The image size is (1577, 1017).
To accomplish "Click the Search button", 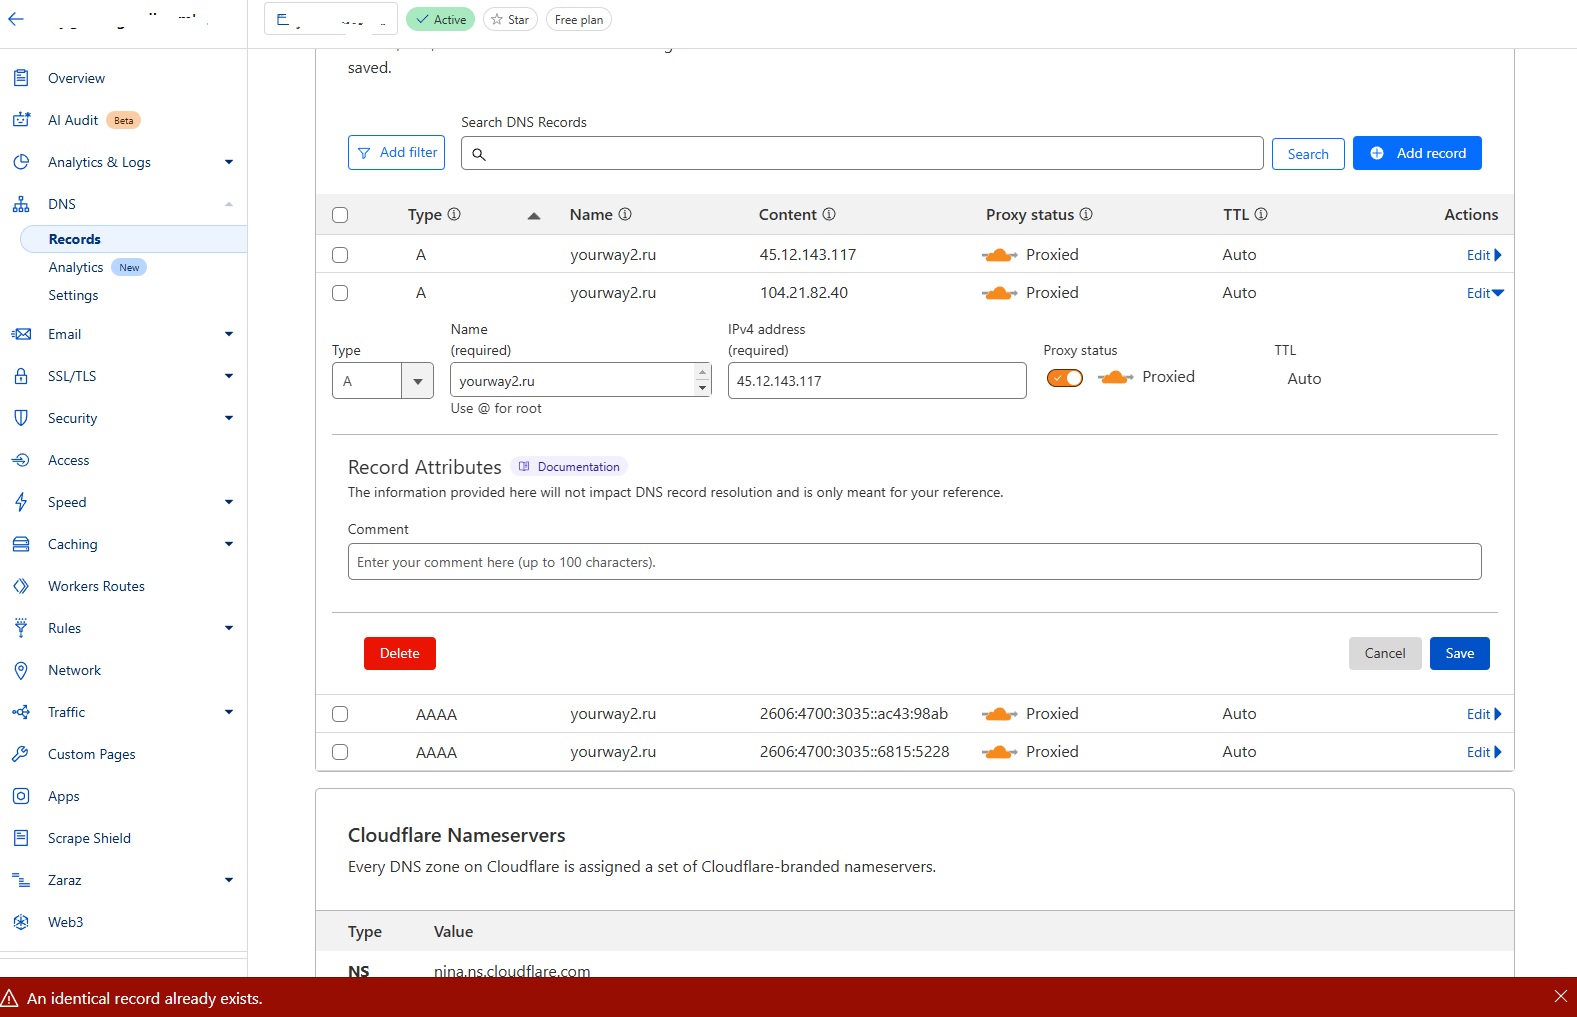I will coord(1308,154).
